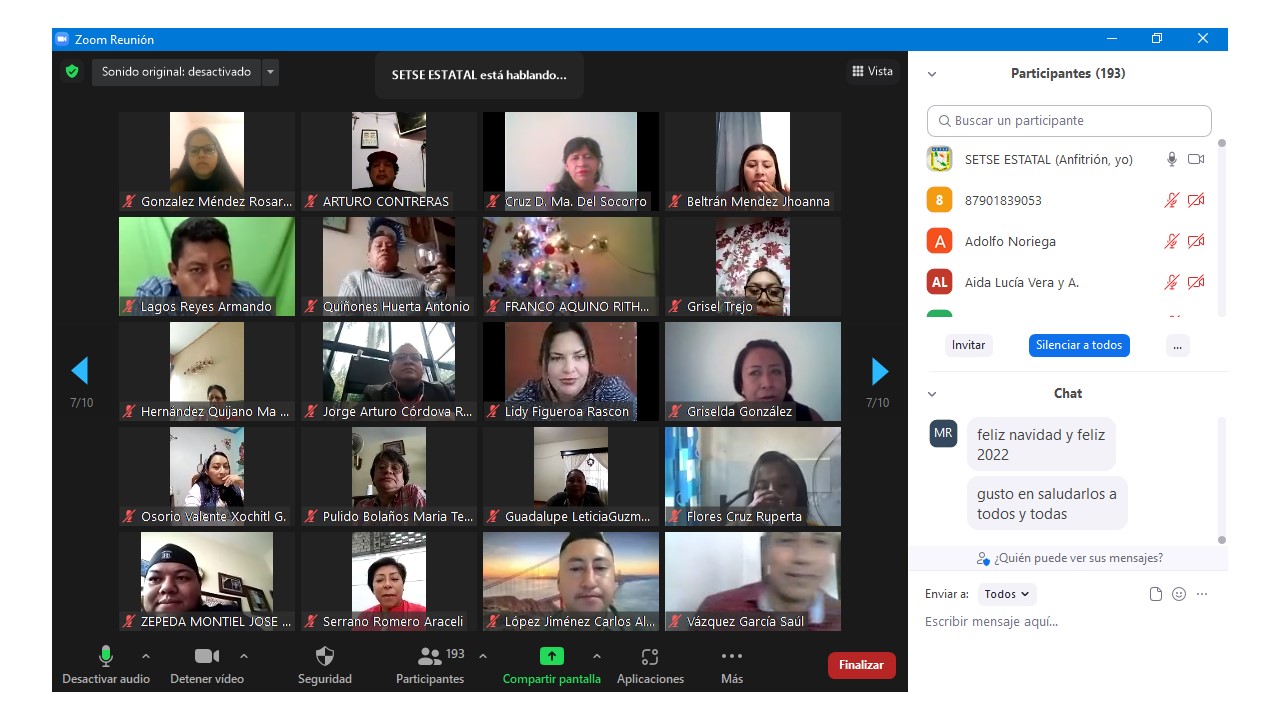Open the Vista layout menu
The image size is (1280, 720).
[872, 71]
